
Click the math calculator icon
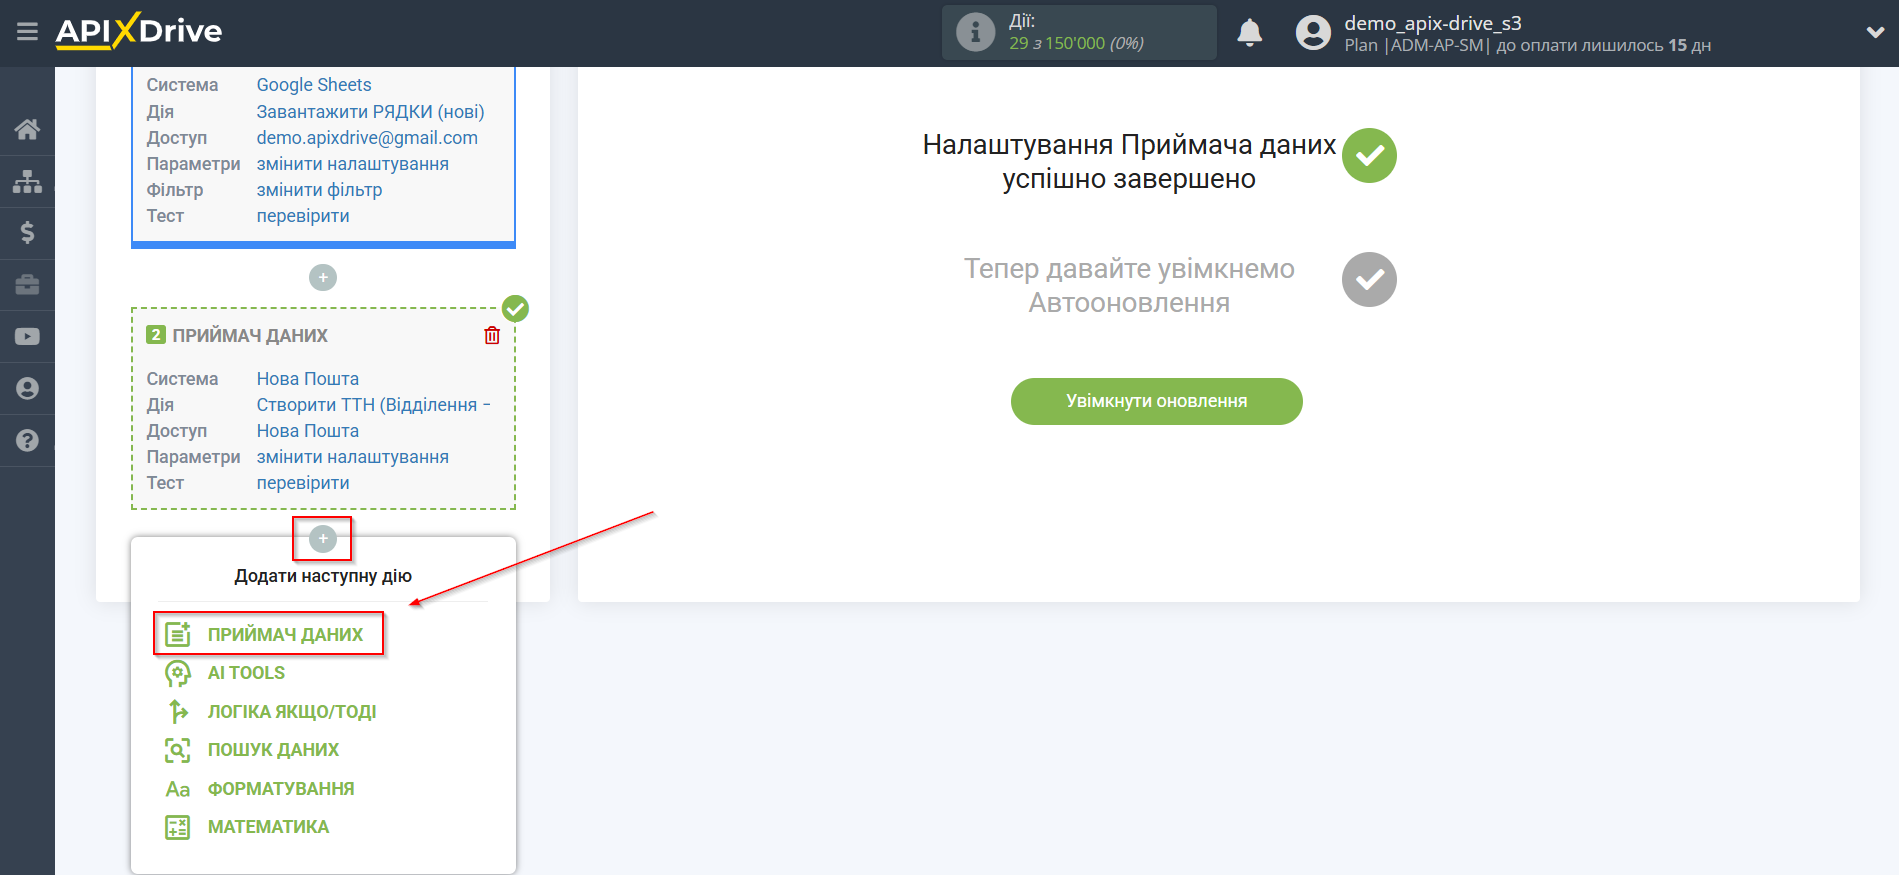pos(178,827)
